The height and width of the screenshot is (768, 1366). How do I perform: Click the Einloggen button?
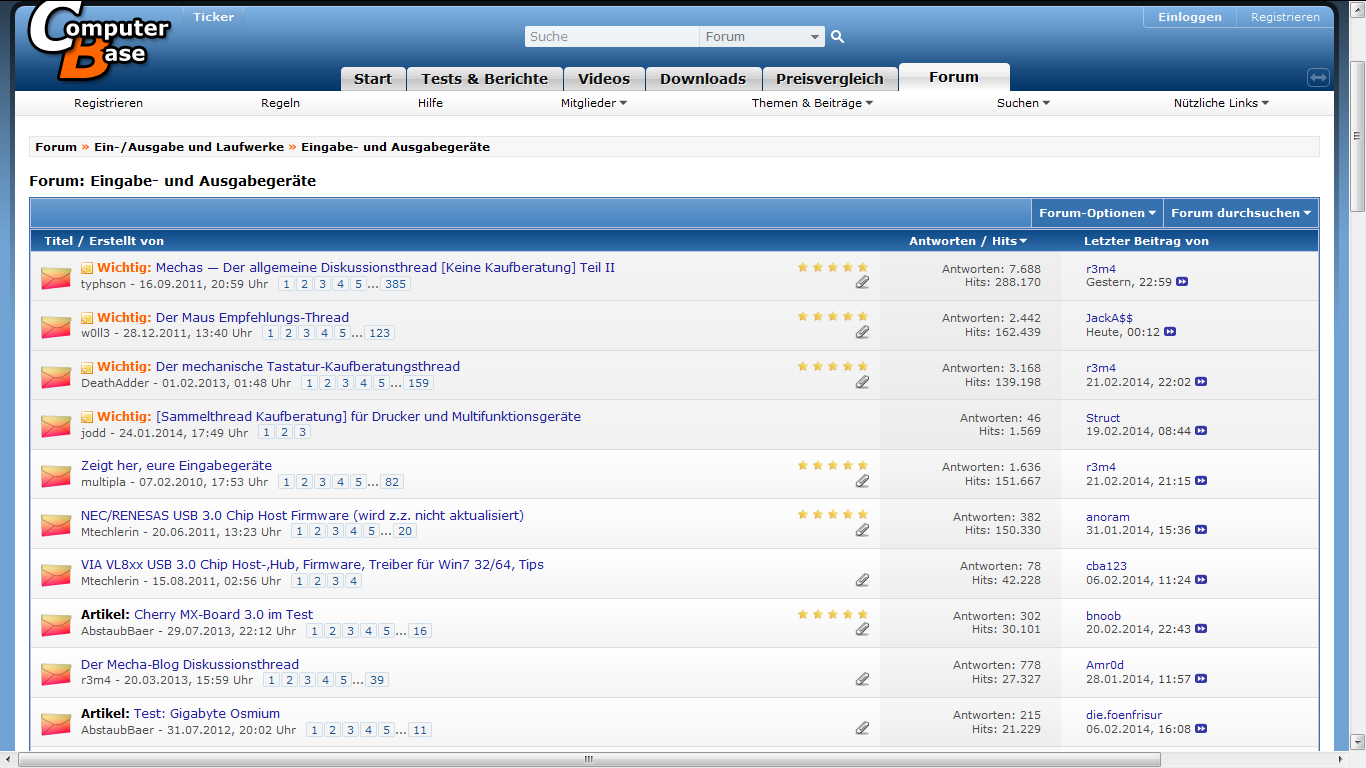pos(1190,17)
